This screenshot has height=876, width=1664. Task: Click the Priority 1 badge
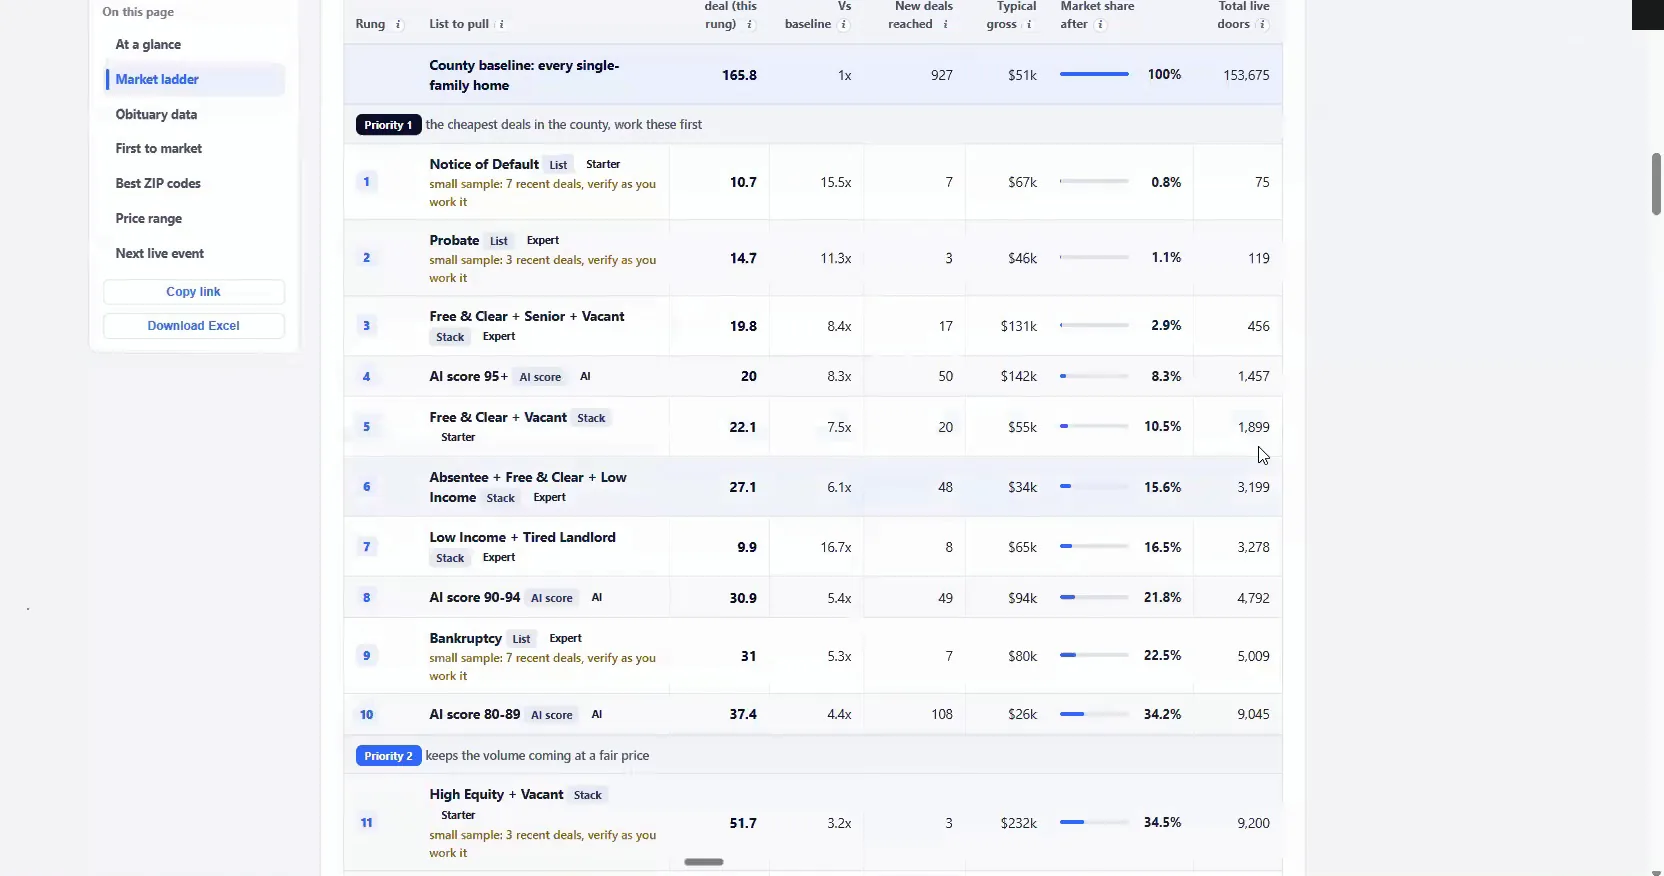pos(388,125)
